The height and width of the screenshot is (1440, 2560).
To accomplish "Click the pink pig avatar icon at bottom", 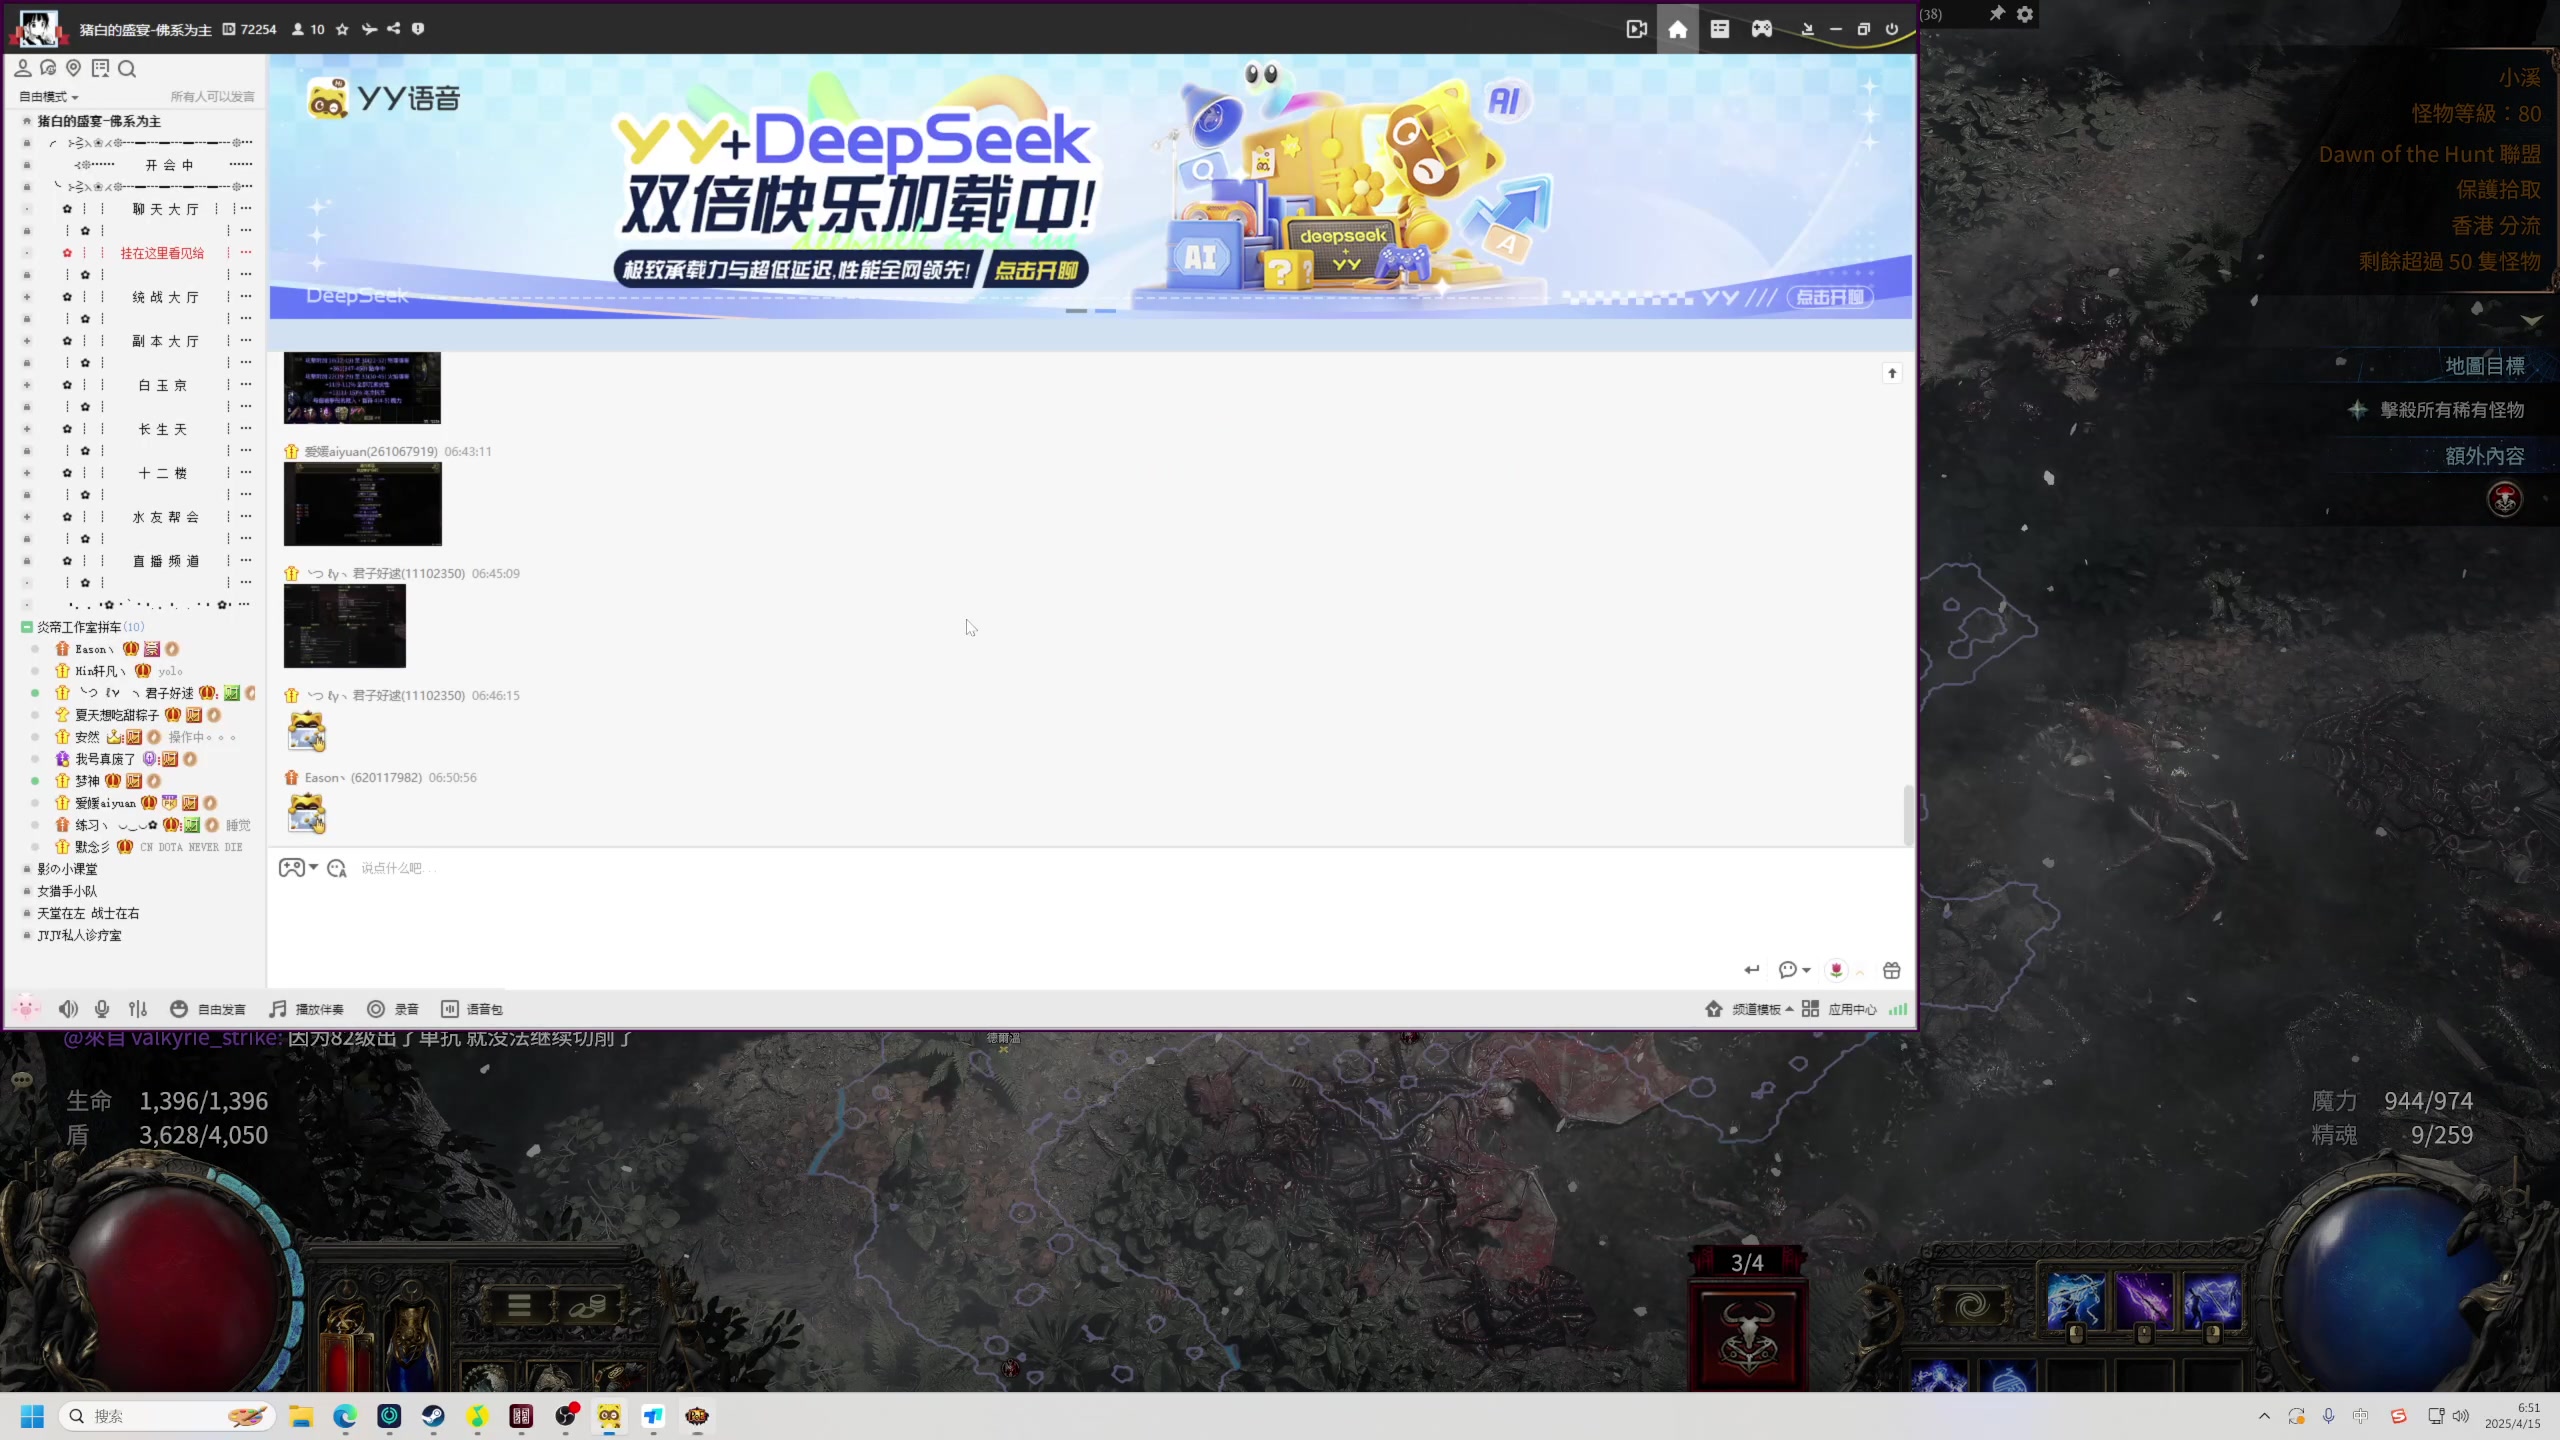I will [26, 1008].
